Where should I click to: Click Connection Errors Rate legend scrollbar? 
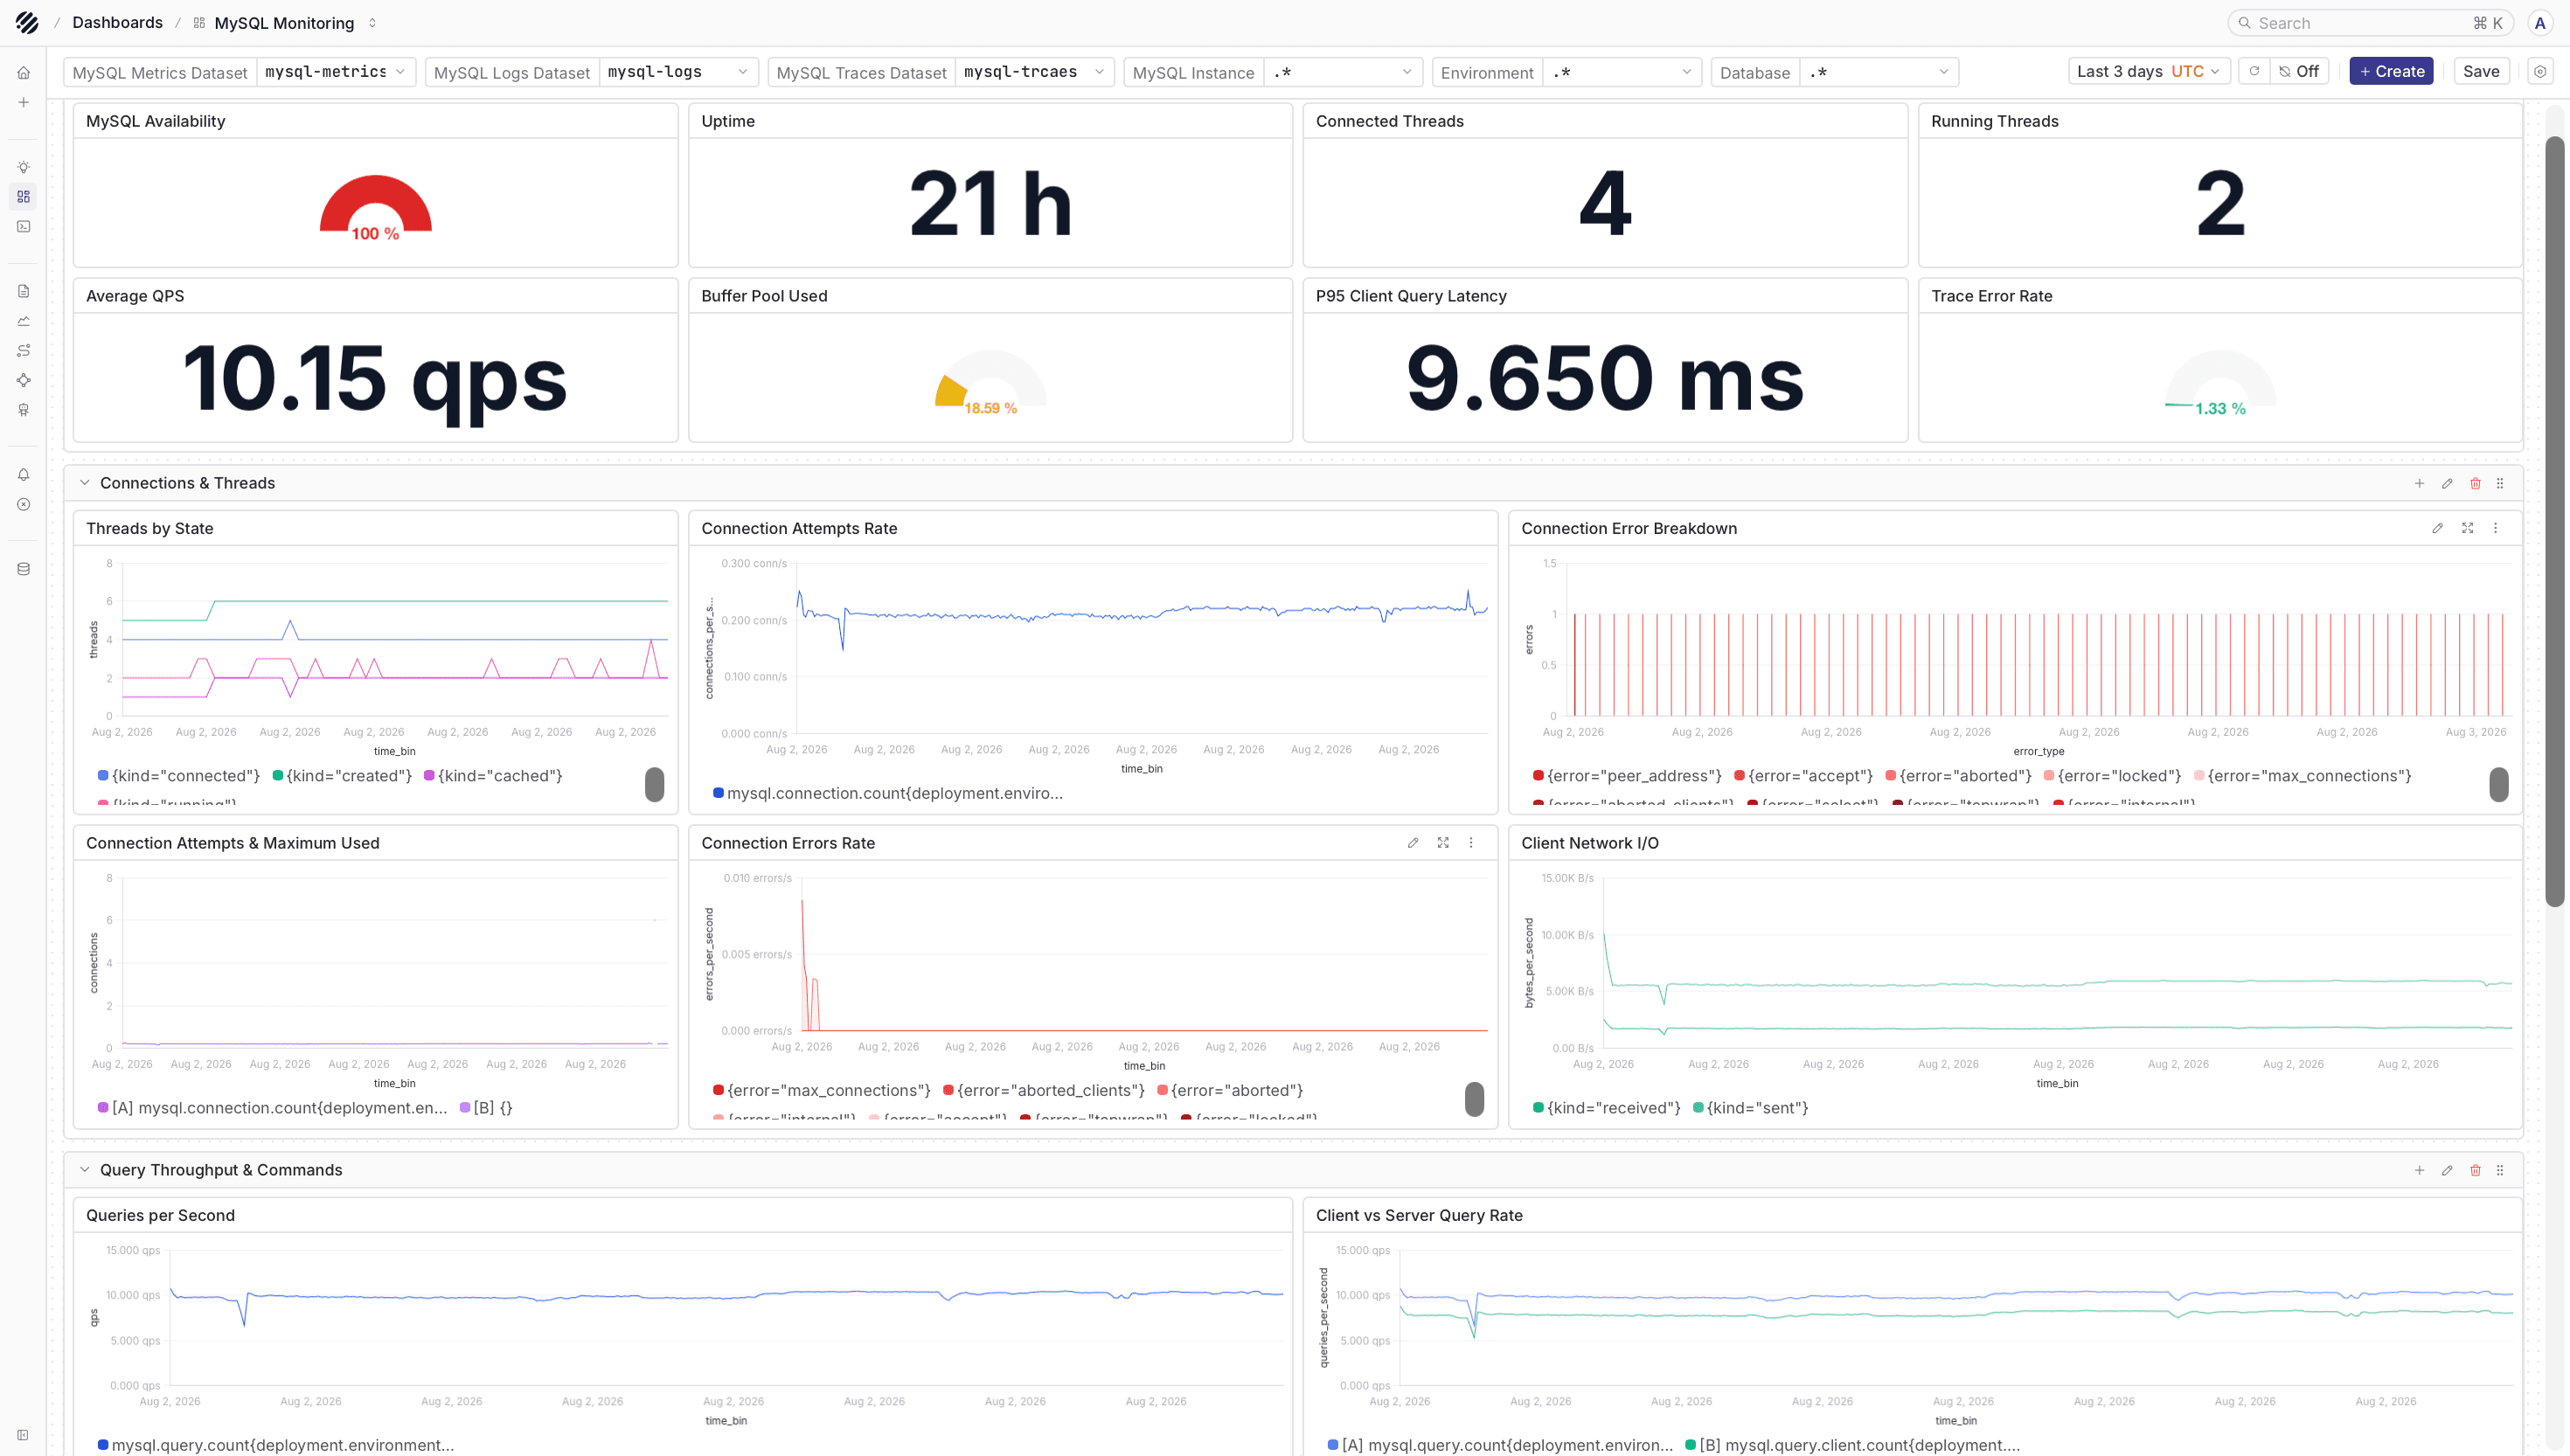tap(1474, 1099)
